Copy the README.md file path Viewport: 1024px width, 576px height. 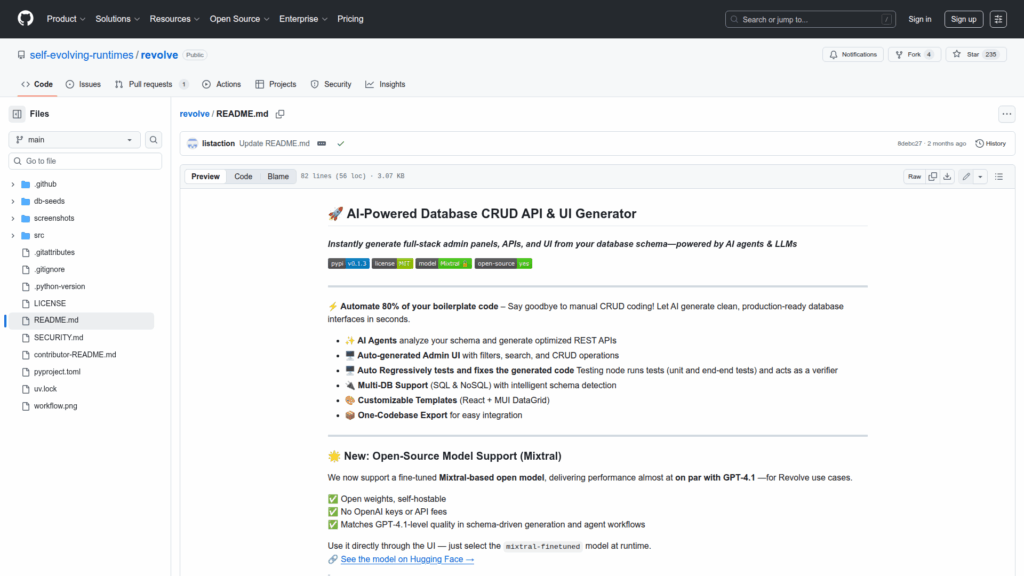point(280,114)
